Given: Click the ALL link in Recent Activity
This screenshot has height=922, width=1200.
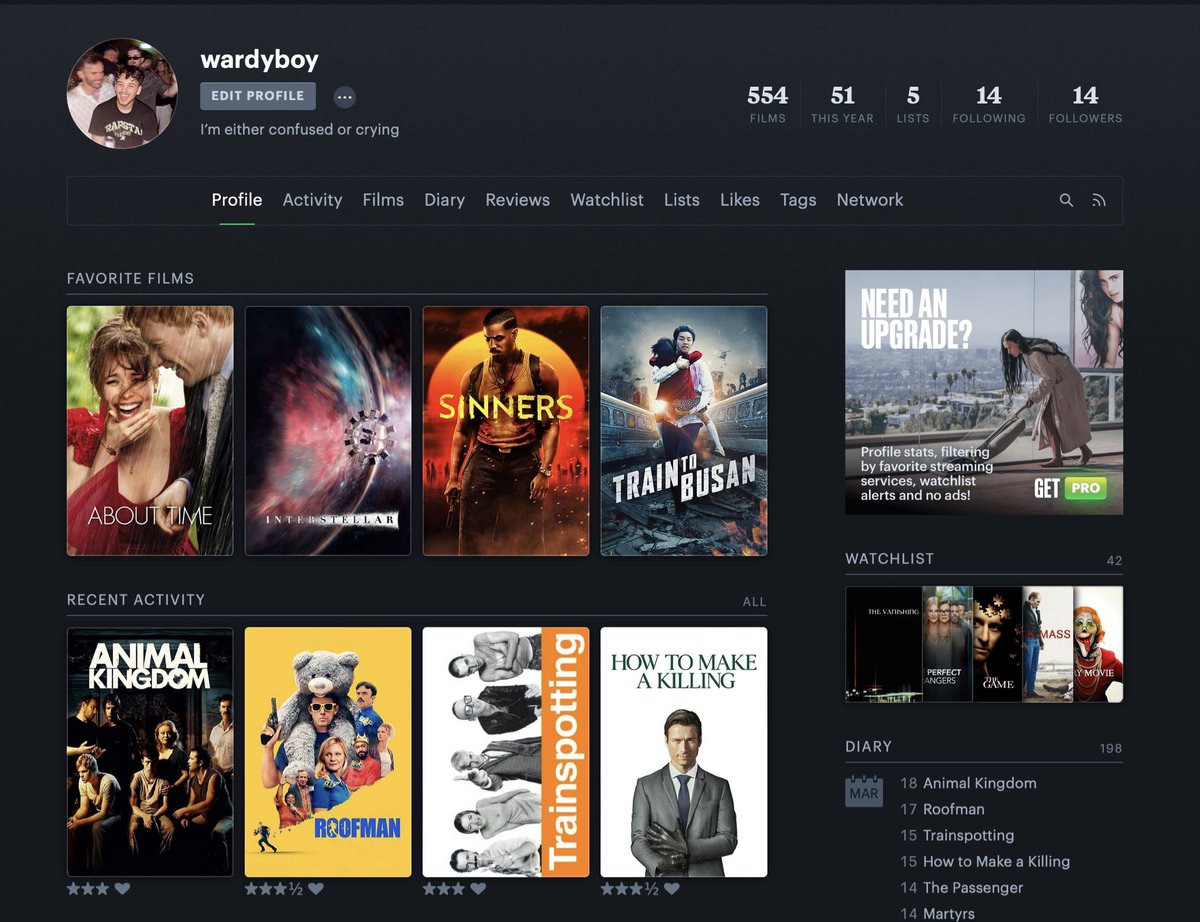Looking at the screenshot, I should pyautogui.click(x=754, y=602).
